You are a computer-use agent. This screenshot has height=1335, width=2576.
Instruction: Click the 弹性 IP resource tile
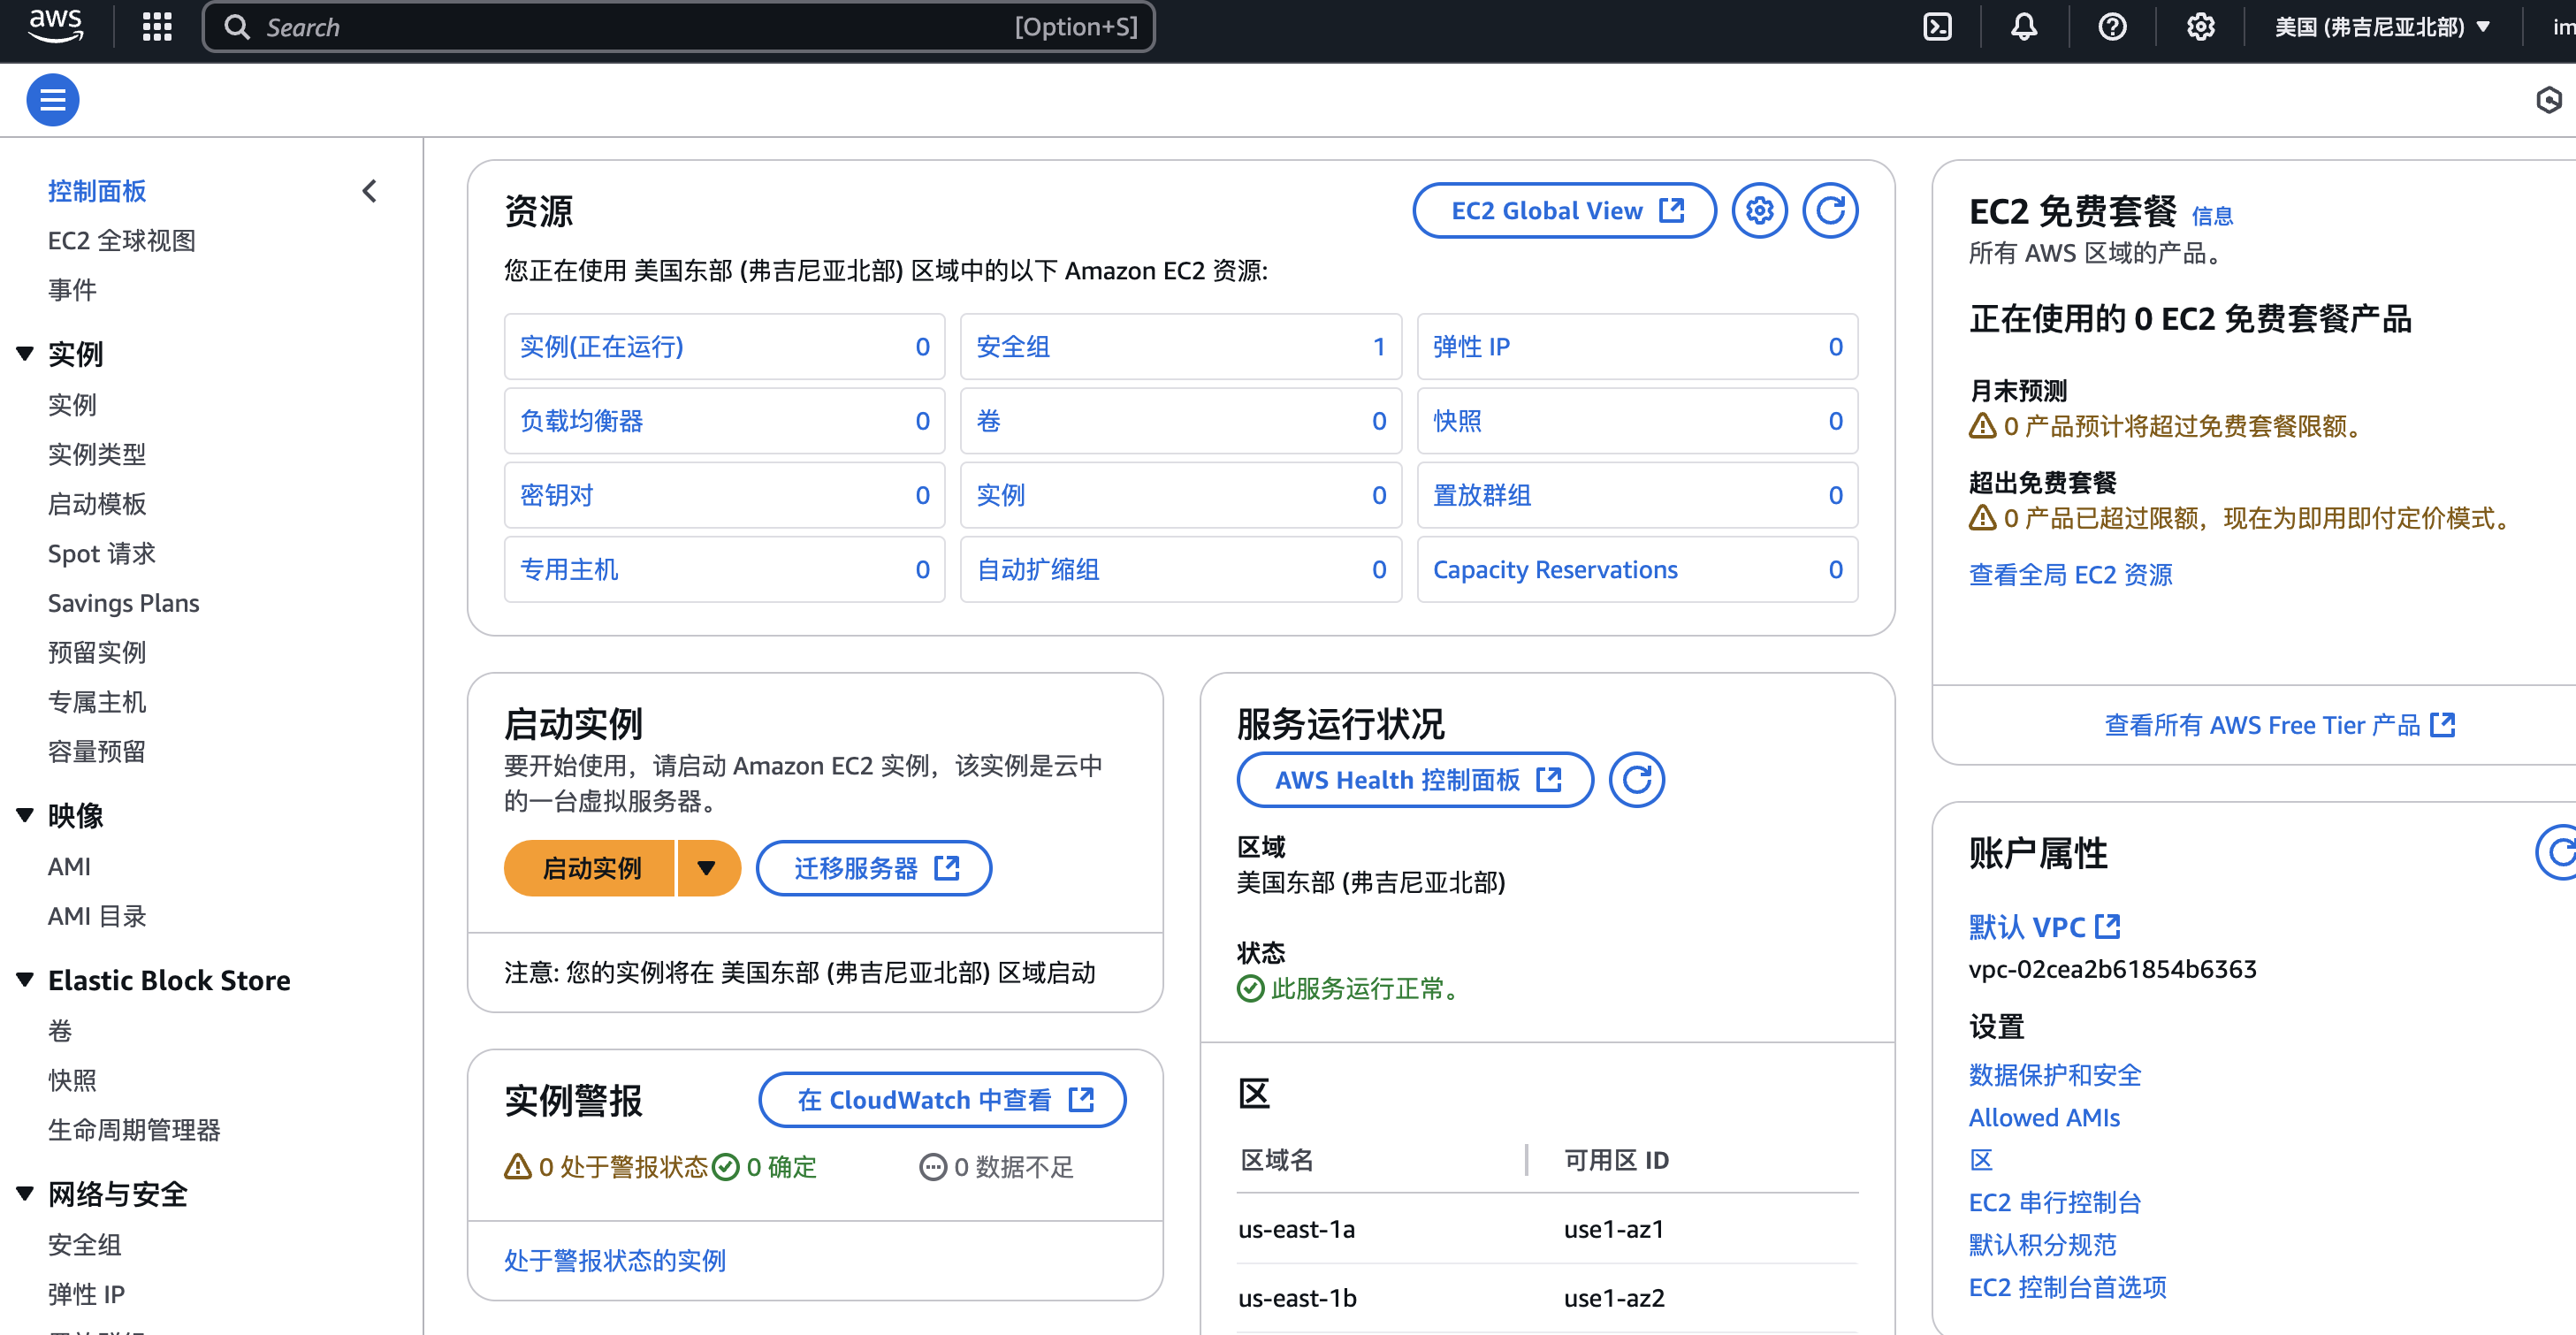point(1637,347)
